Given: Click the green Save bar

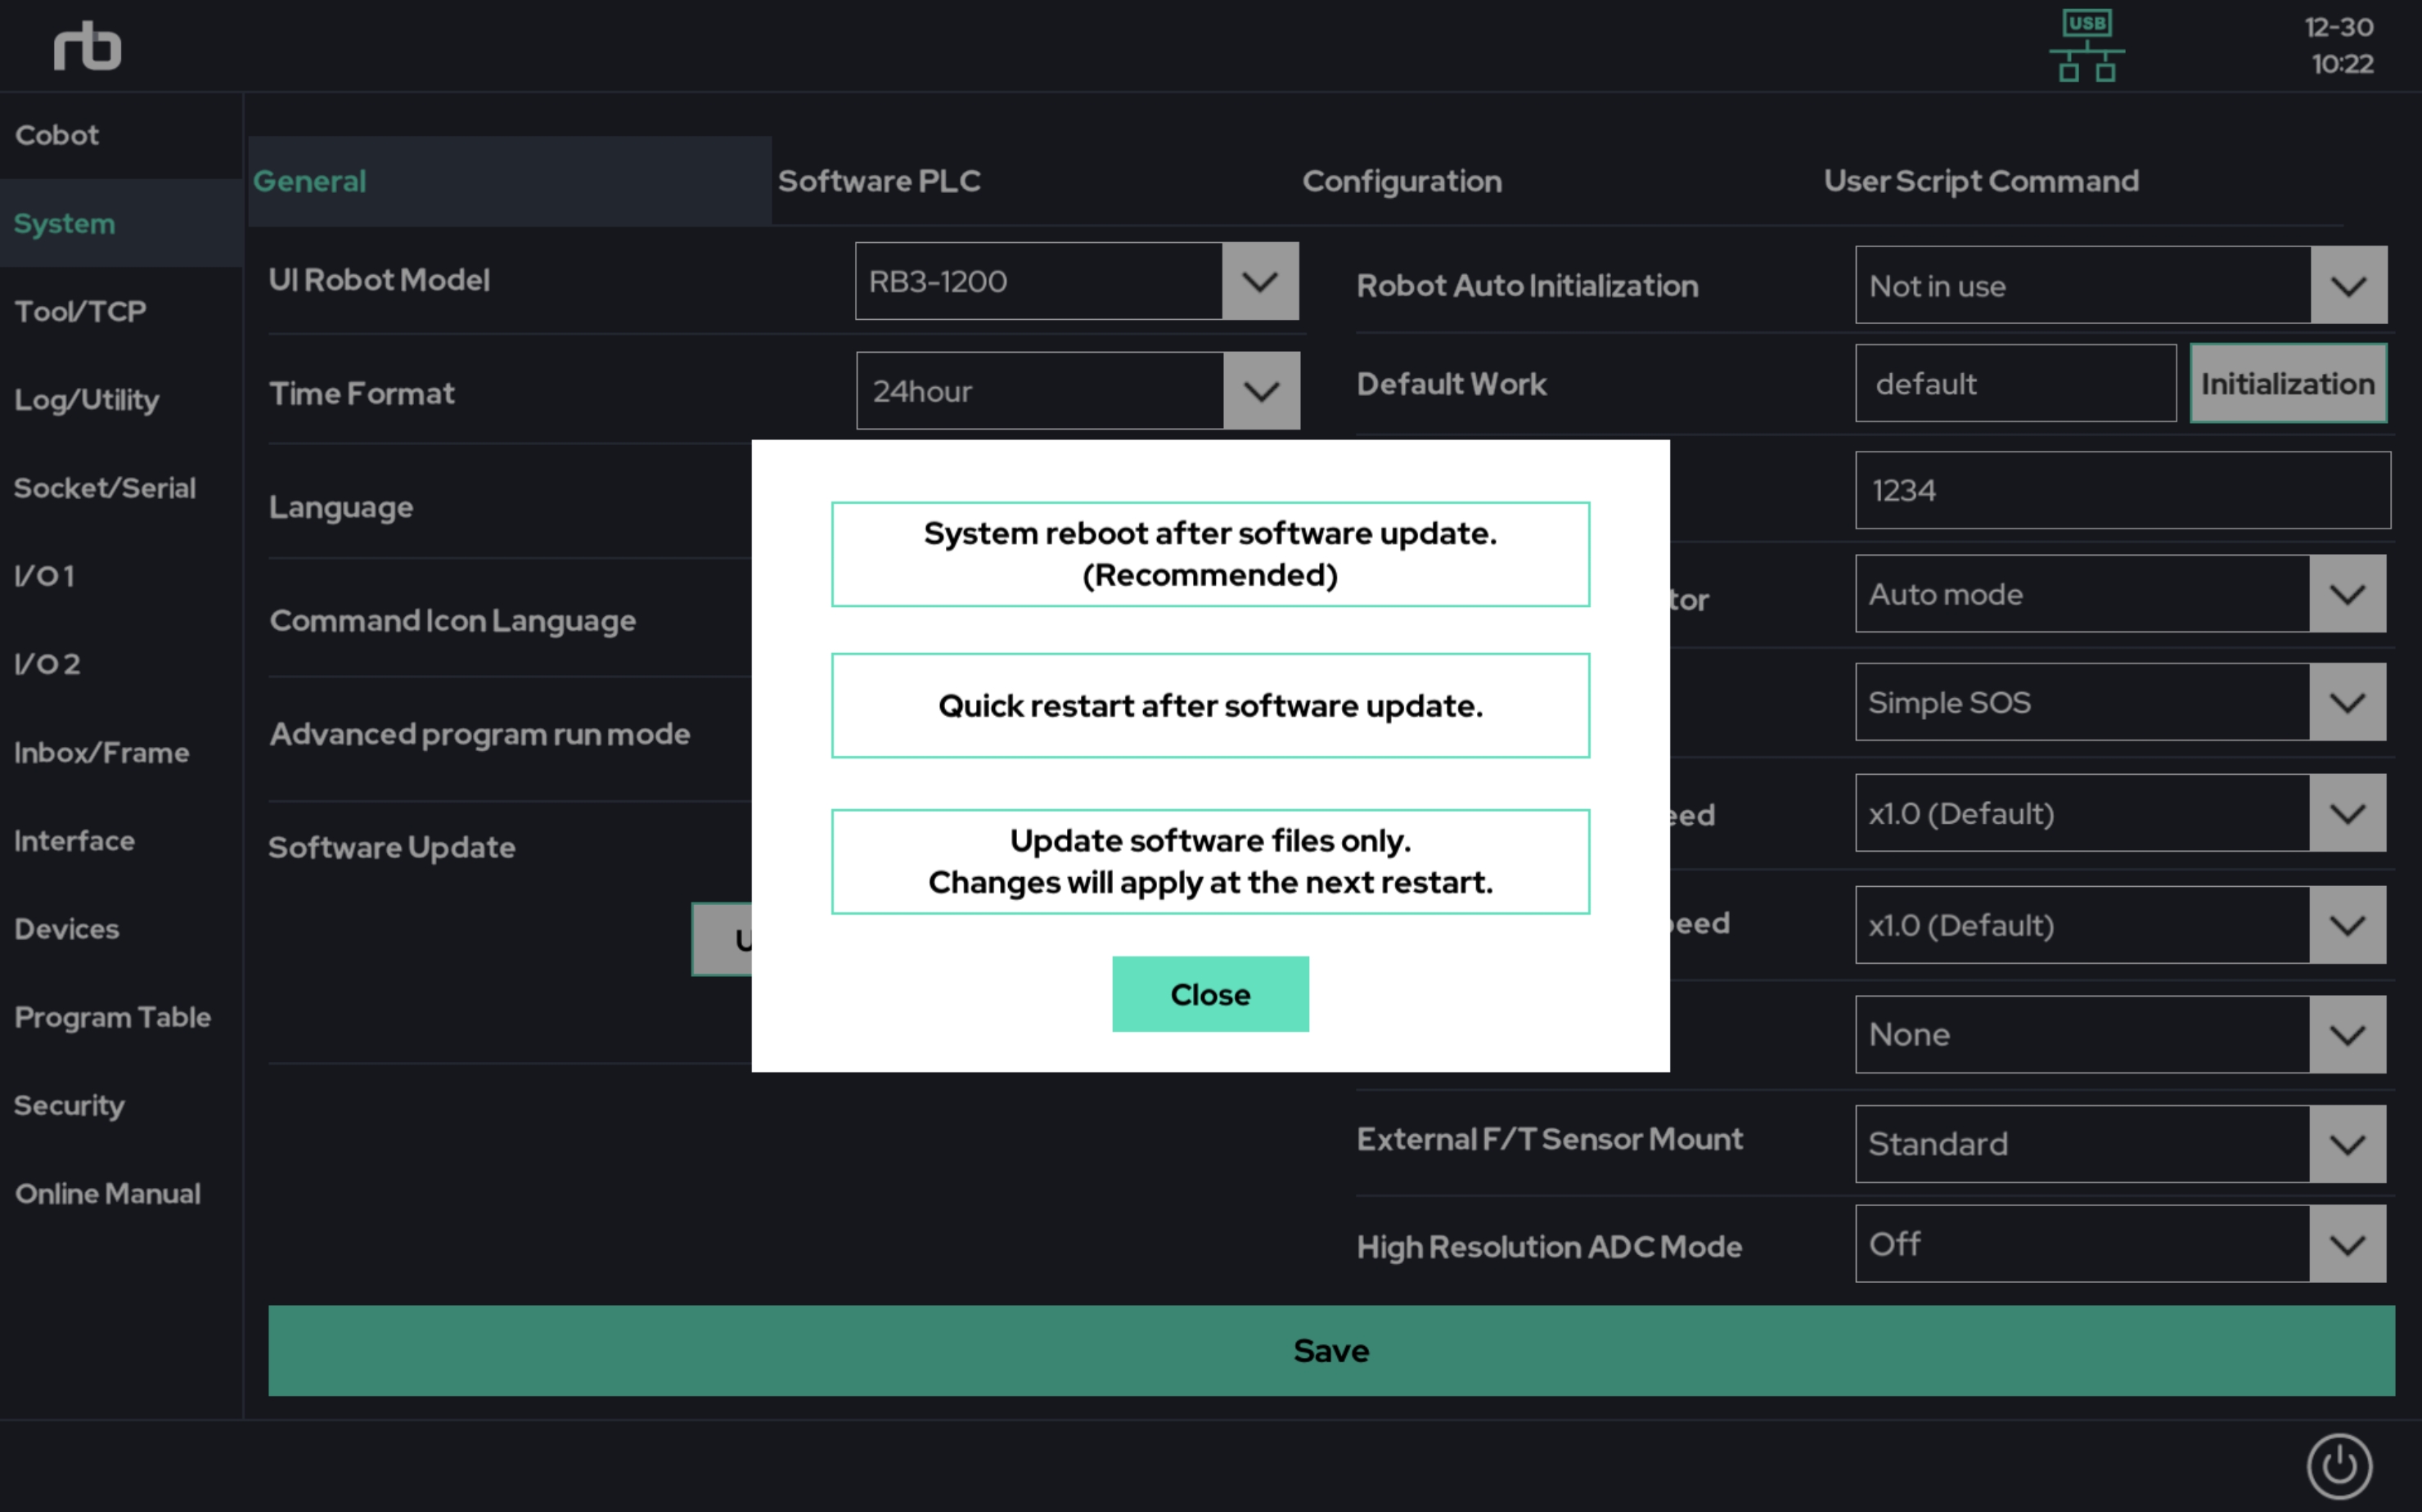Looking at the screenshot, I should point(1330,1350).
